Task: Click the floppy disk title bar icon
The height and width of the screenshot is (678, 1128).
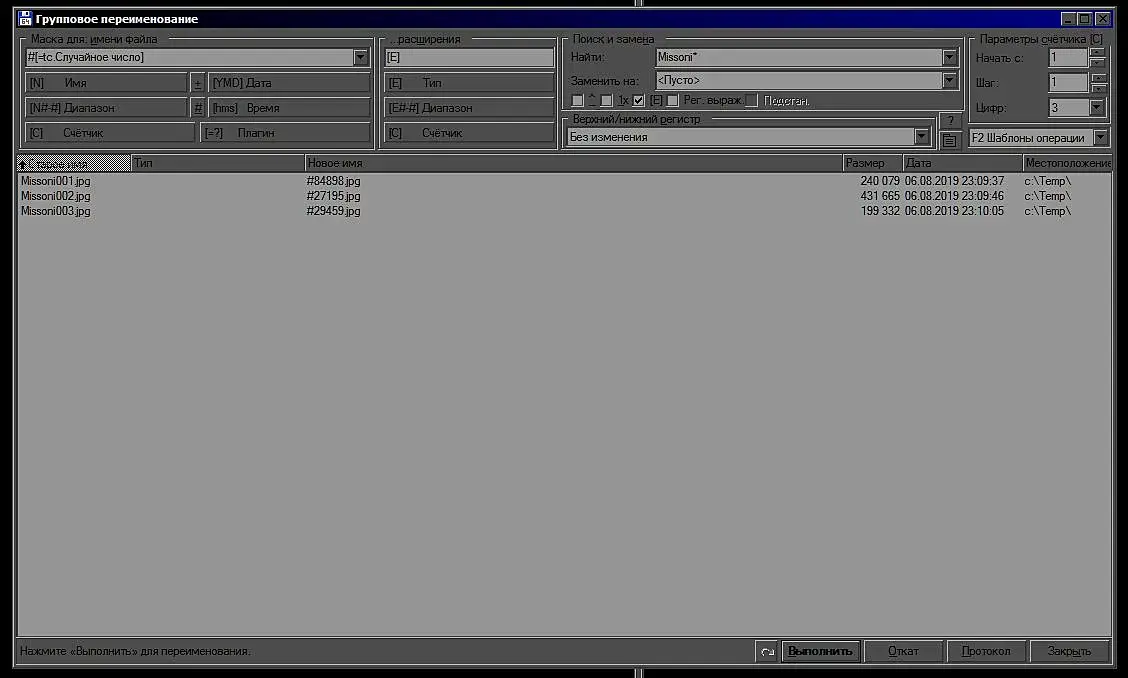Action: click(25, 19)
